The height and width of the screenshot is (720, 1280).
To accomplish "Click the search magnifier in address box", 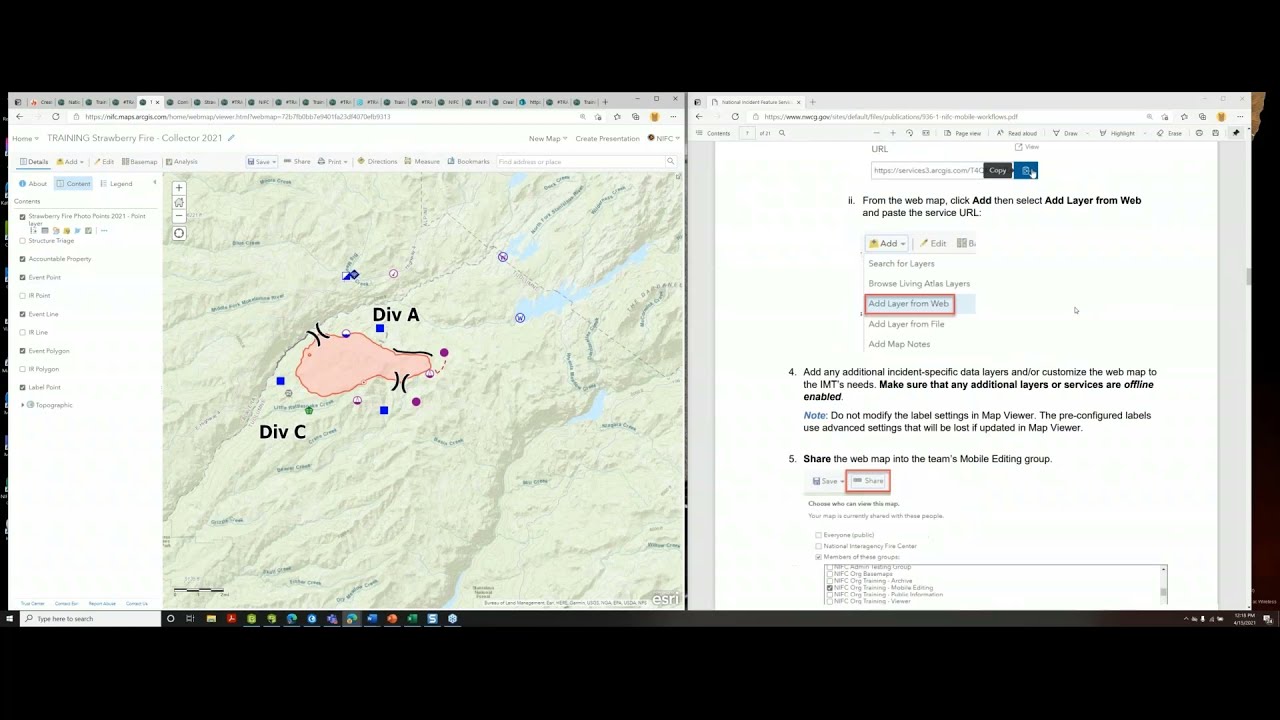I will click(x=670, y=161).
